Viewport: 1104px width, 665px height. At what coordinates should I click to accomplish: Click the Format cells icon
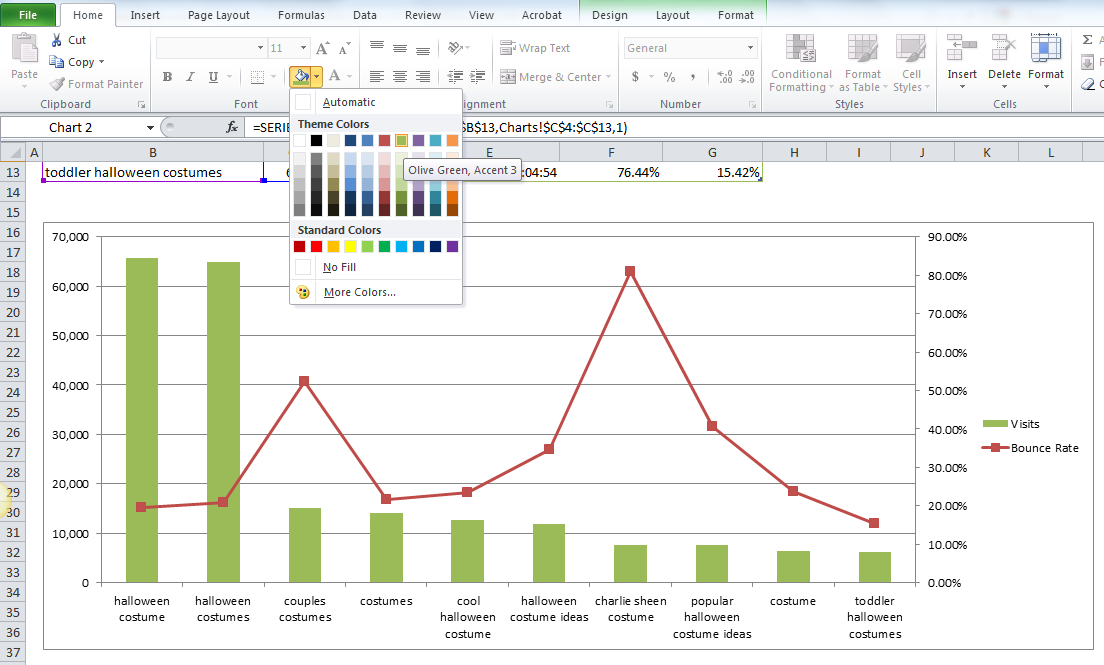(1046, 48)
